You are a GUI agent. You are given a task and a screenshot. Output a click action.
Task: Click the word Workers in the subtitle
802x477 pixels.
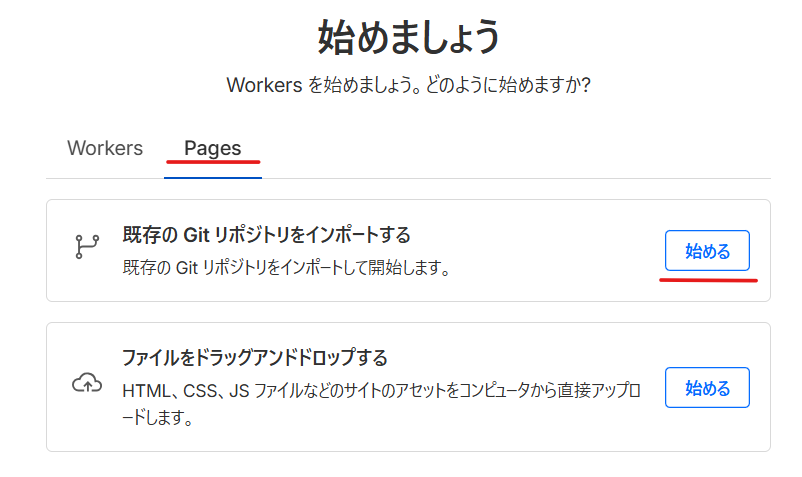point(264,85)
